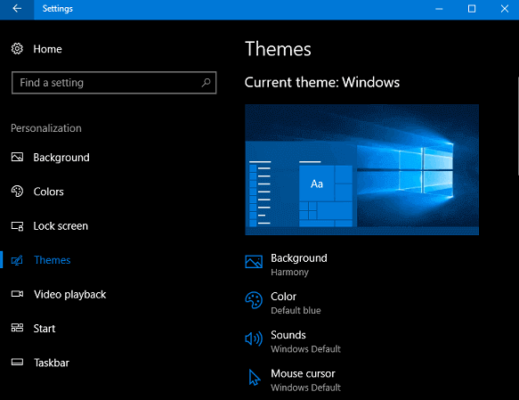Viewport: 519px width, 400px height.
Task: Select the Lock screen icon in the sidebar
Action: click(17, 226)
